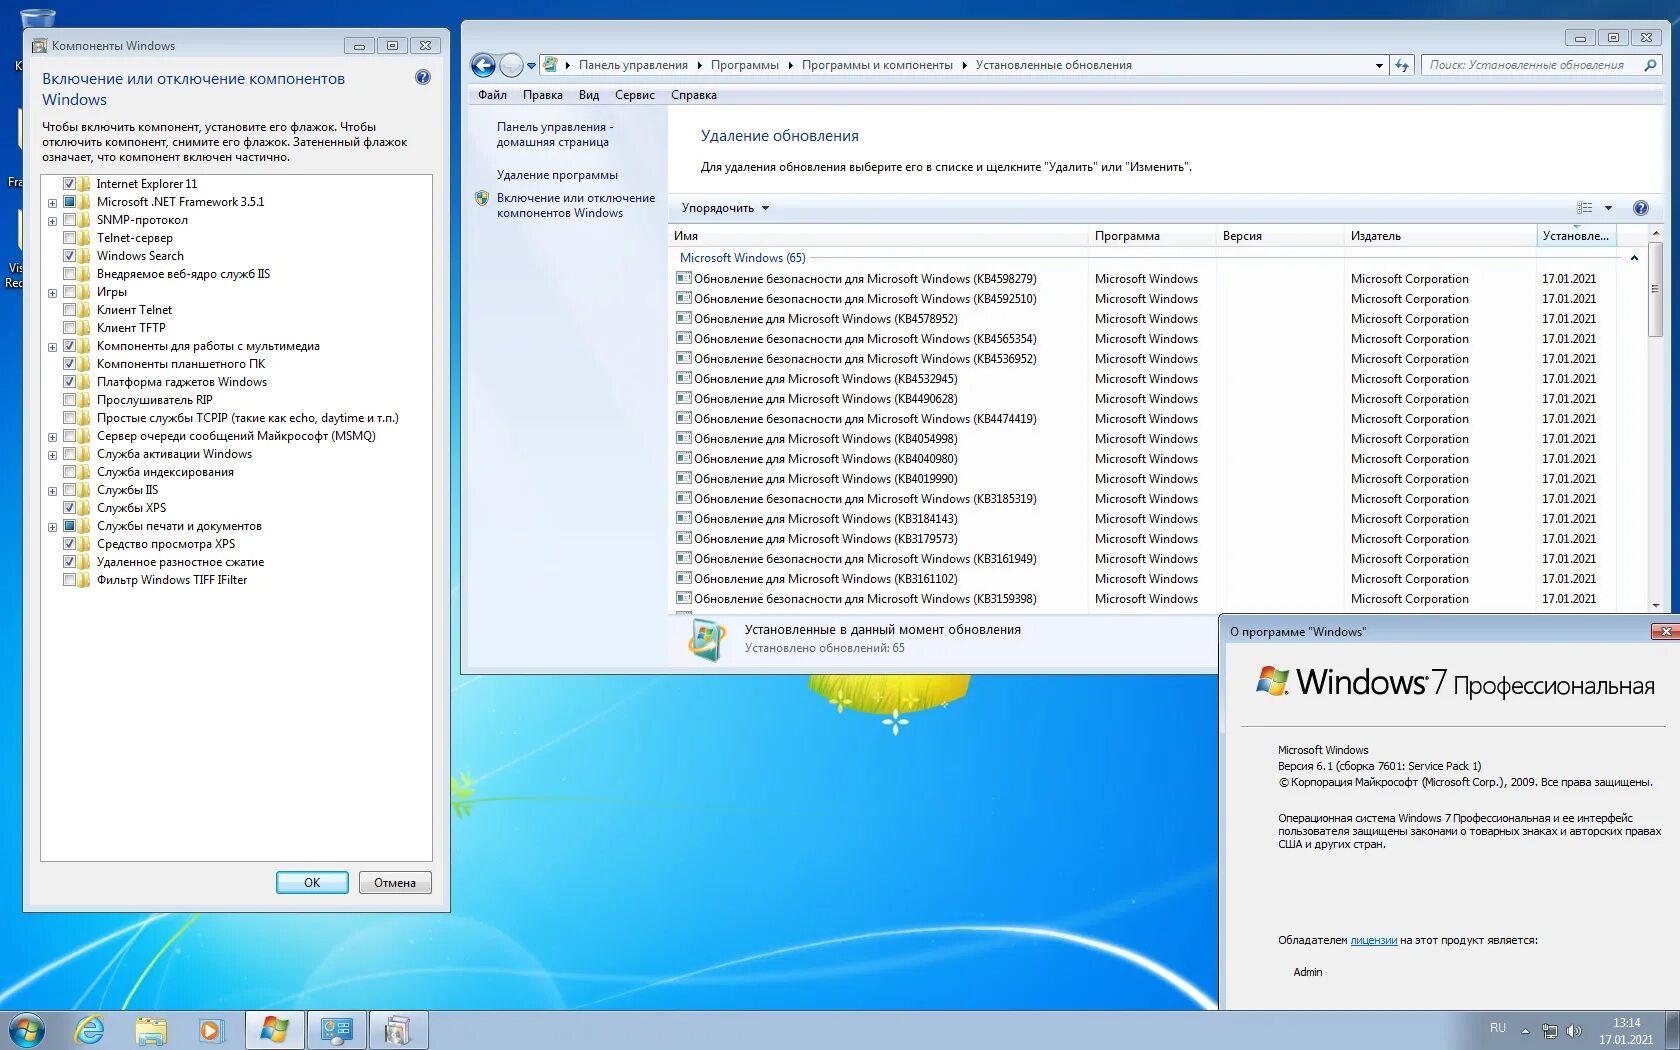Image resolution: width=1680 pixels, height=1050 pixels.
Task: Open address bar history dropdown arrow
Action: [1379, 66]
